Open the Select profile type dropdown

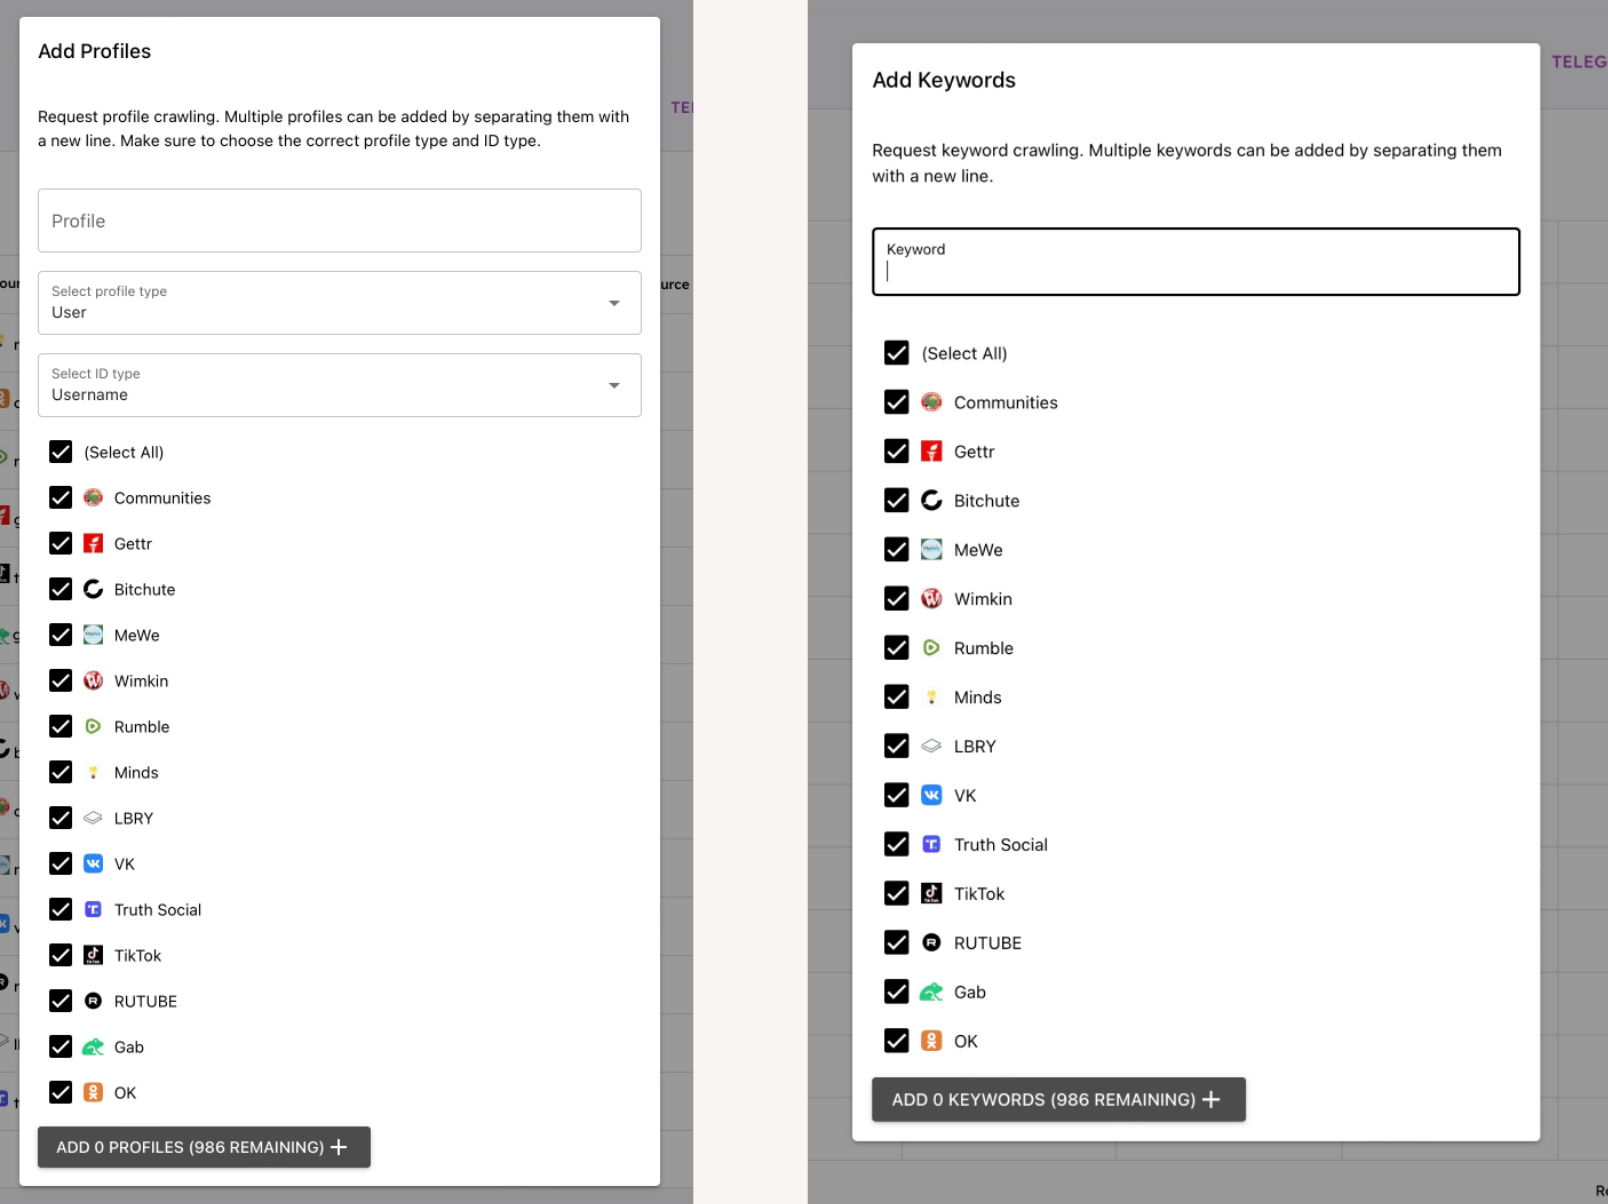pos(339,303)
